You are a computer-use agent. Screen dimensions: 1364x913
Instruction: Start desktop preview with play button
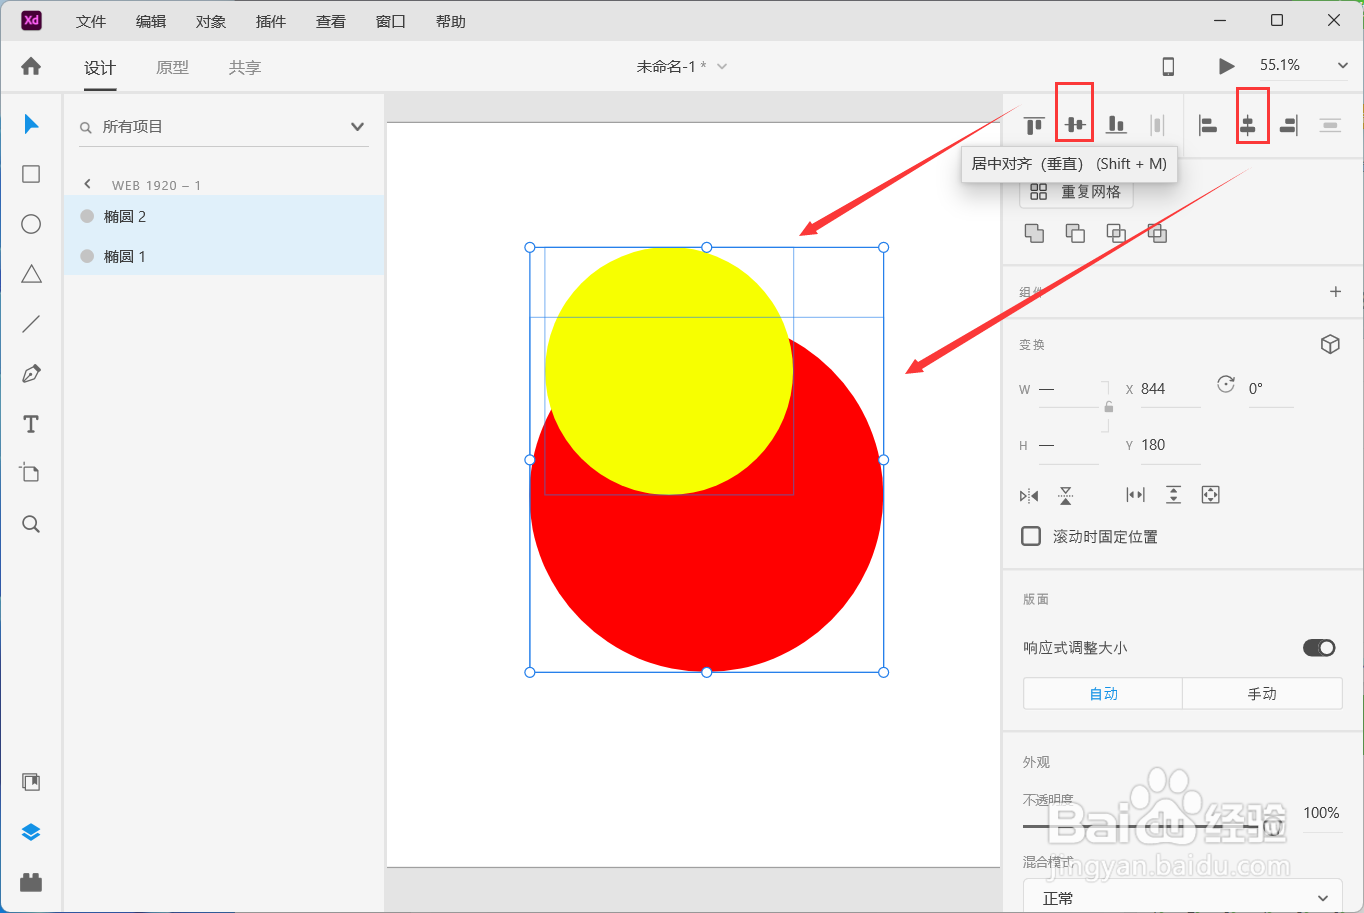click(x=1226, y=66)
